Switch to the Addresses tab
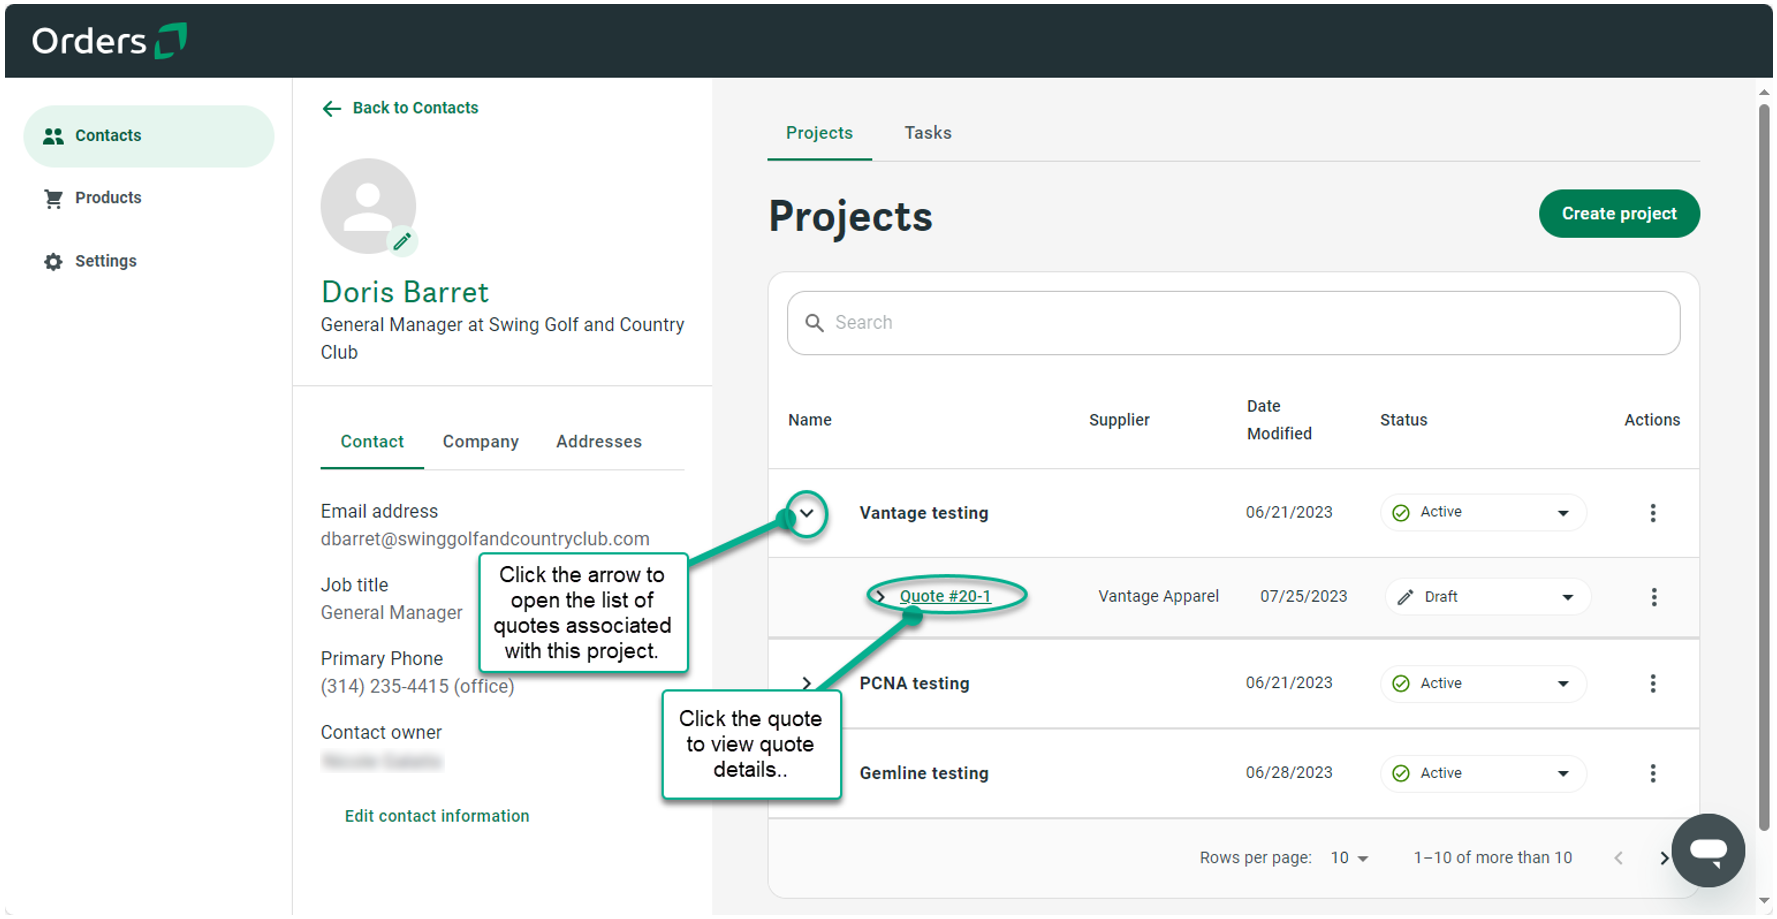 599,442
